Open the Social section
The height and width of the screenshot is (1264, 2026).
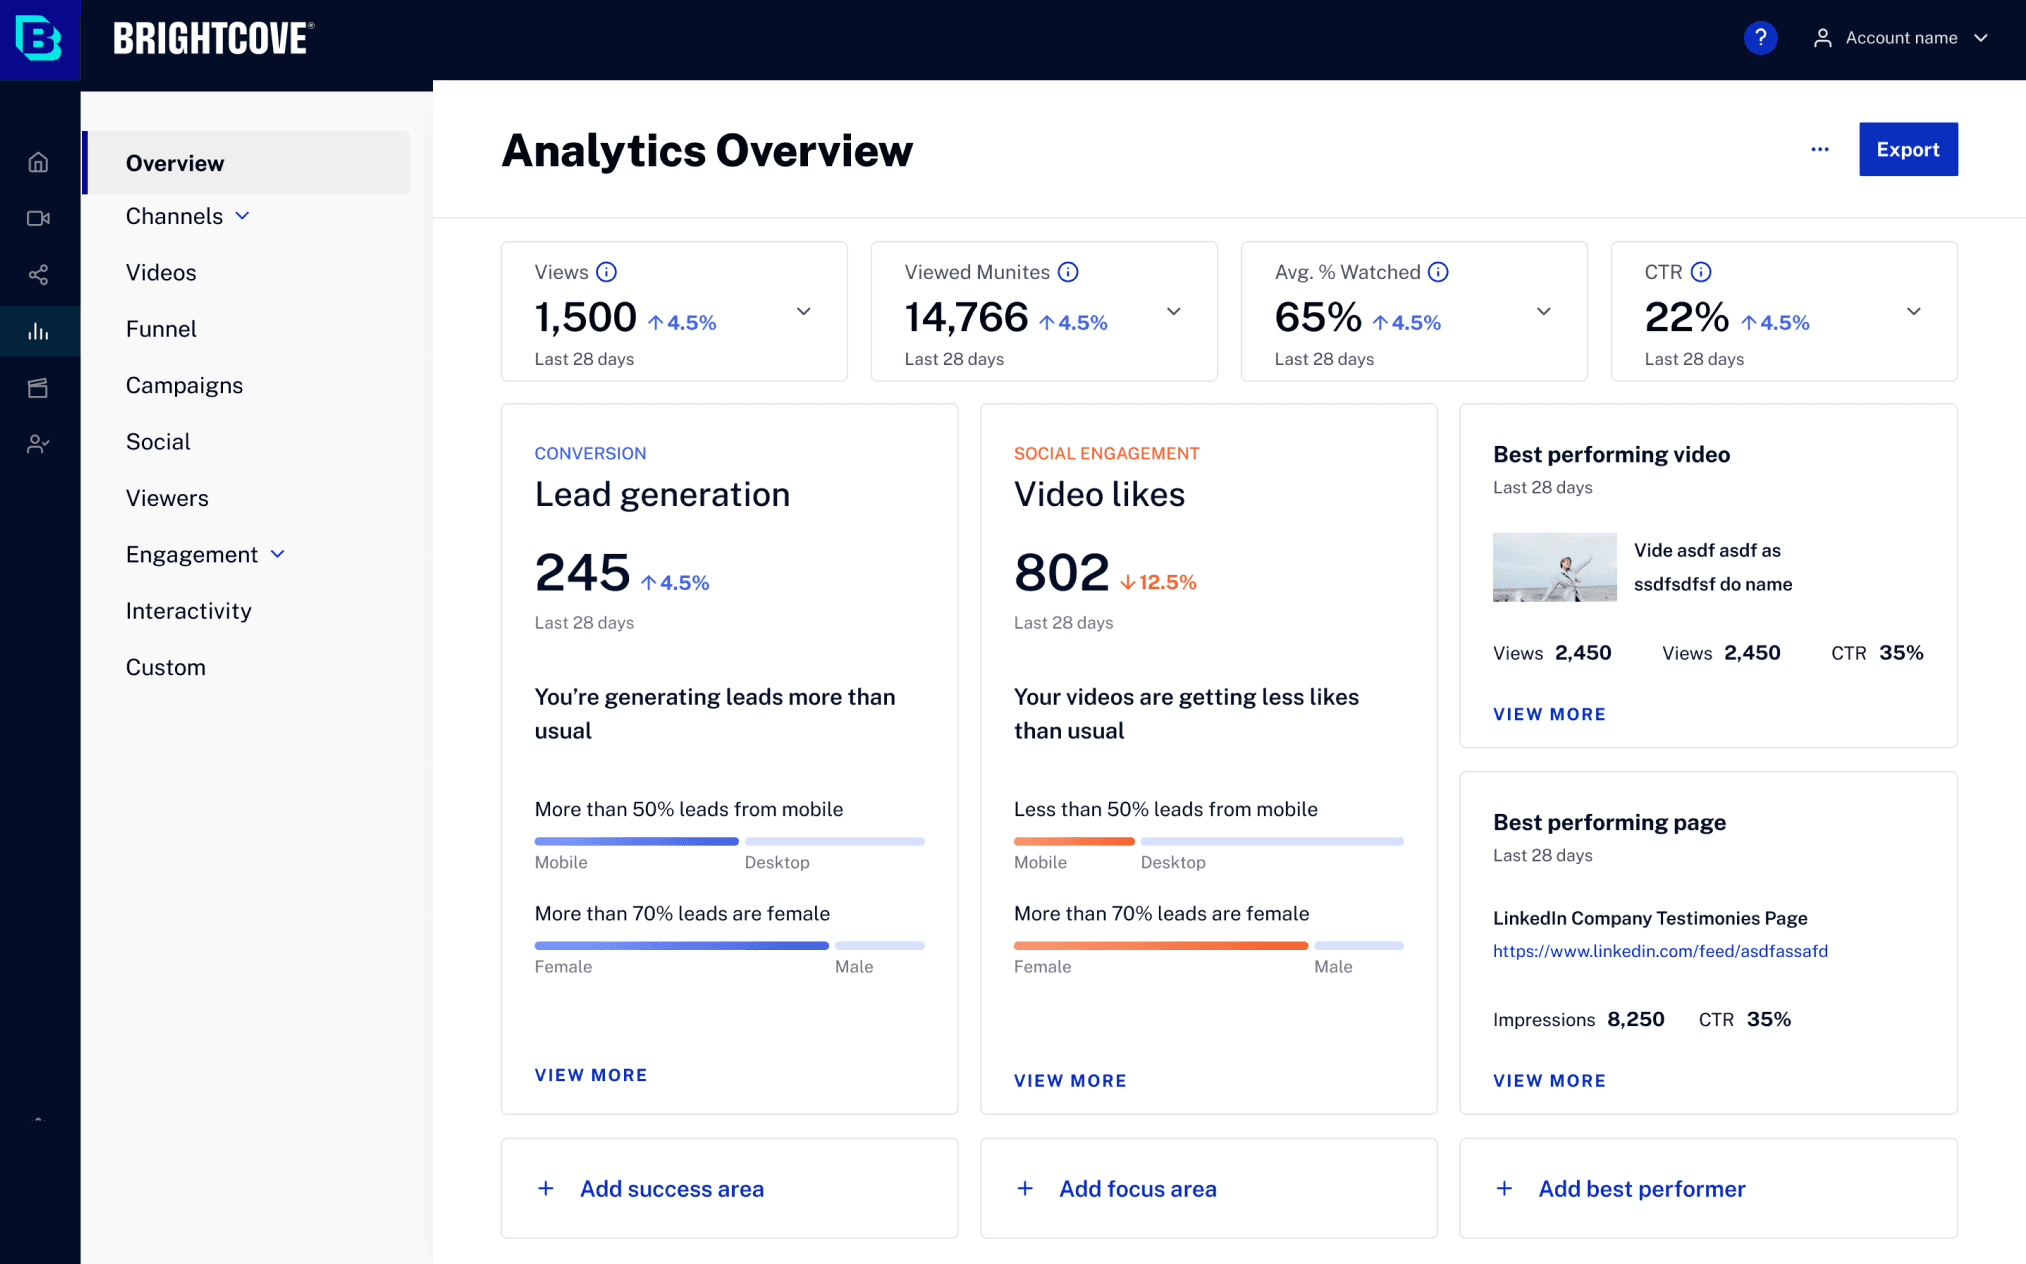[x=158, y=441]
